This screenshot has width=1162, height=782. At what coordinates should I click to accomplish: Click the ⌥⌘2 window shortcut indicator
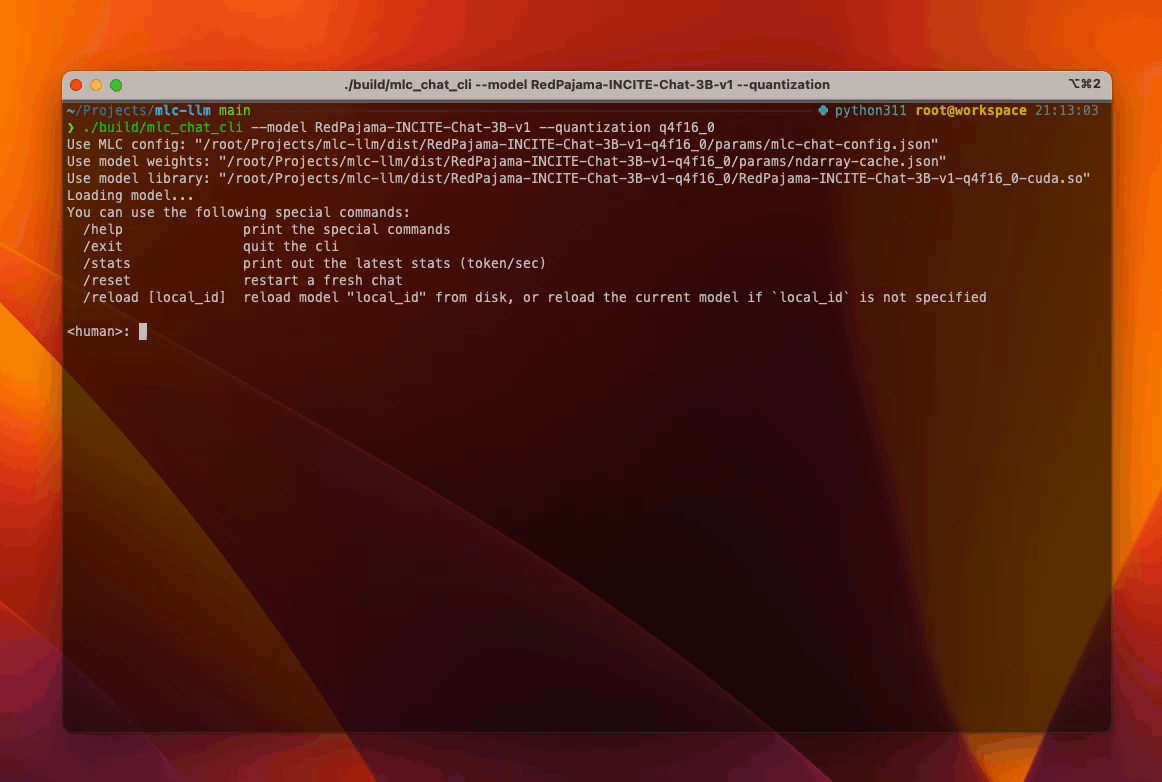pos(1084,84)
